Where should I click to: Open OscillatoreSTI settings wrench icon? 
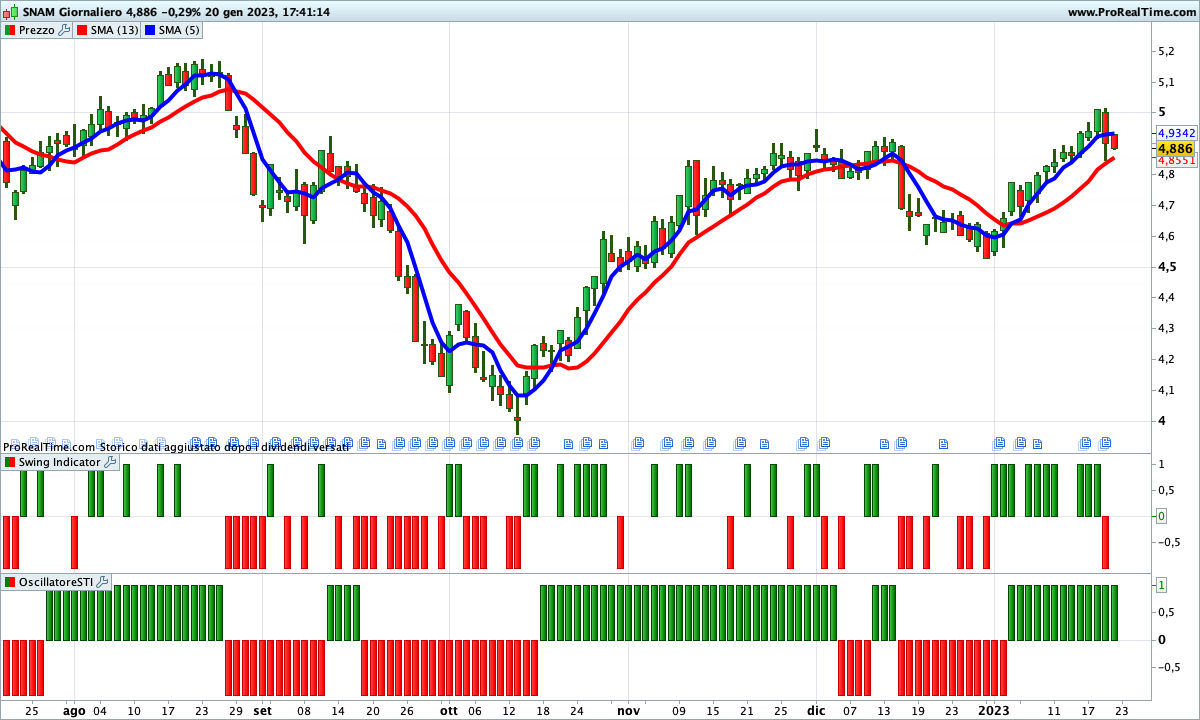(x=102, y=581)
